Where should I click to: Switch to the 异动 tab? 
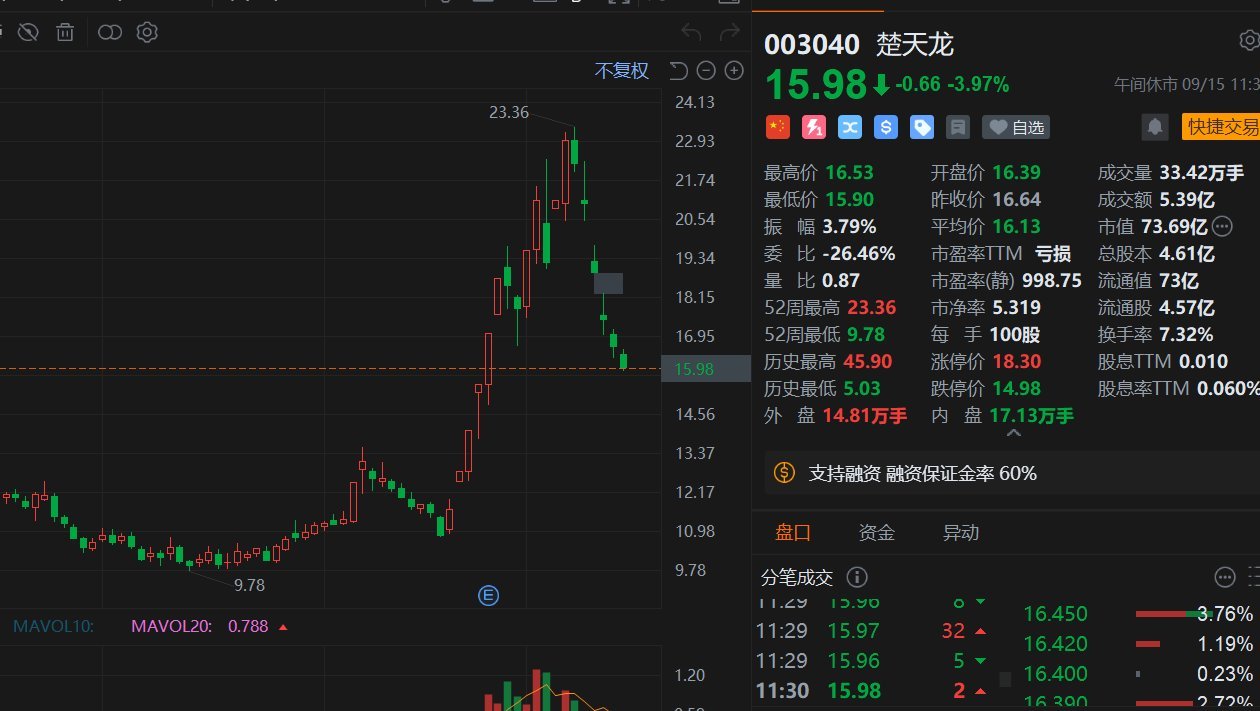coord(961,533)
